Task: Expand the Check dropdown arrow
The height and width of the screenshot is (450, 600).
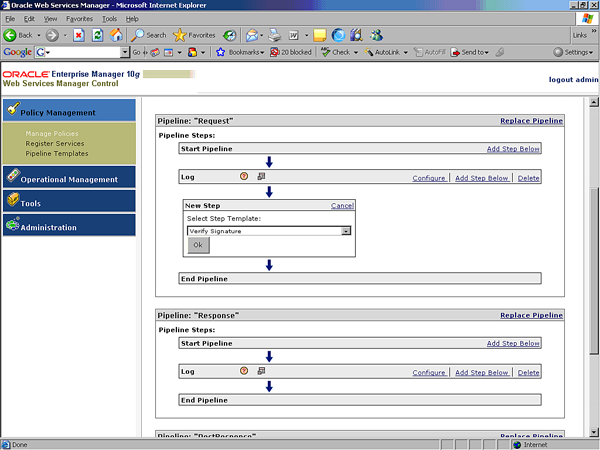Action: point(356,52)
